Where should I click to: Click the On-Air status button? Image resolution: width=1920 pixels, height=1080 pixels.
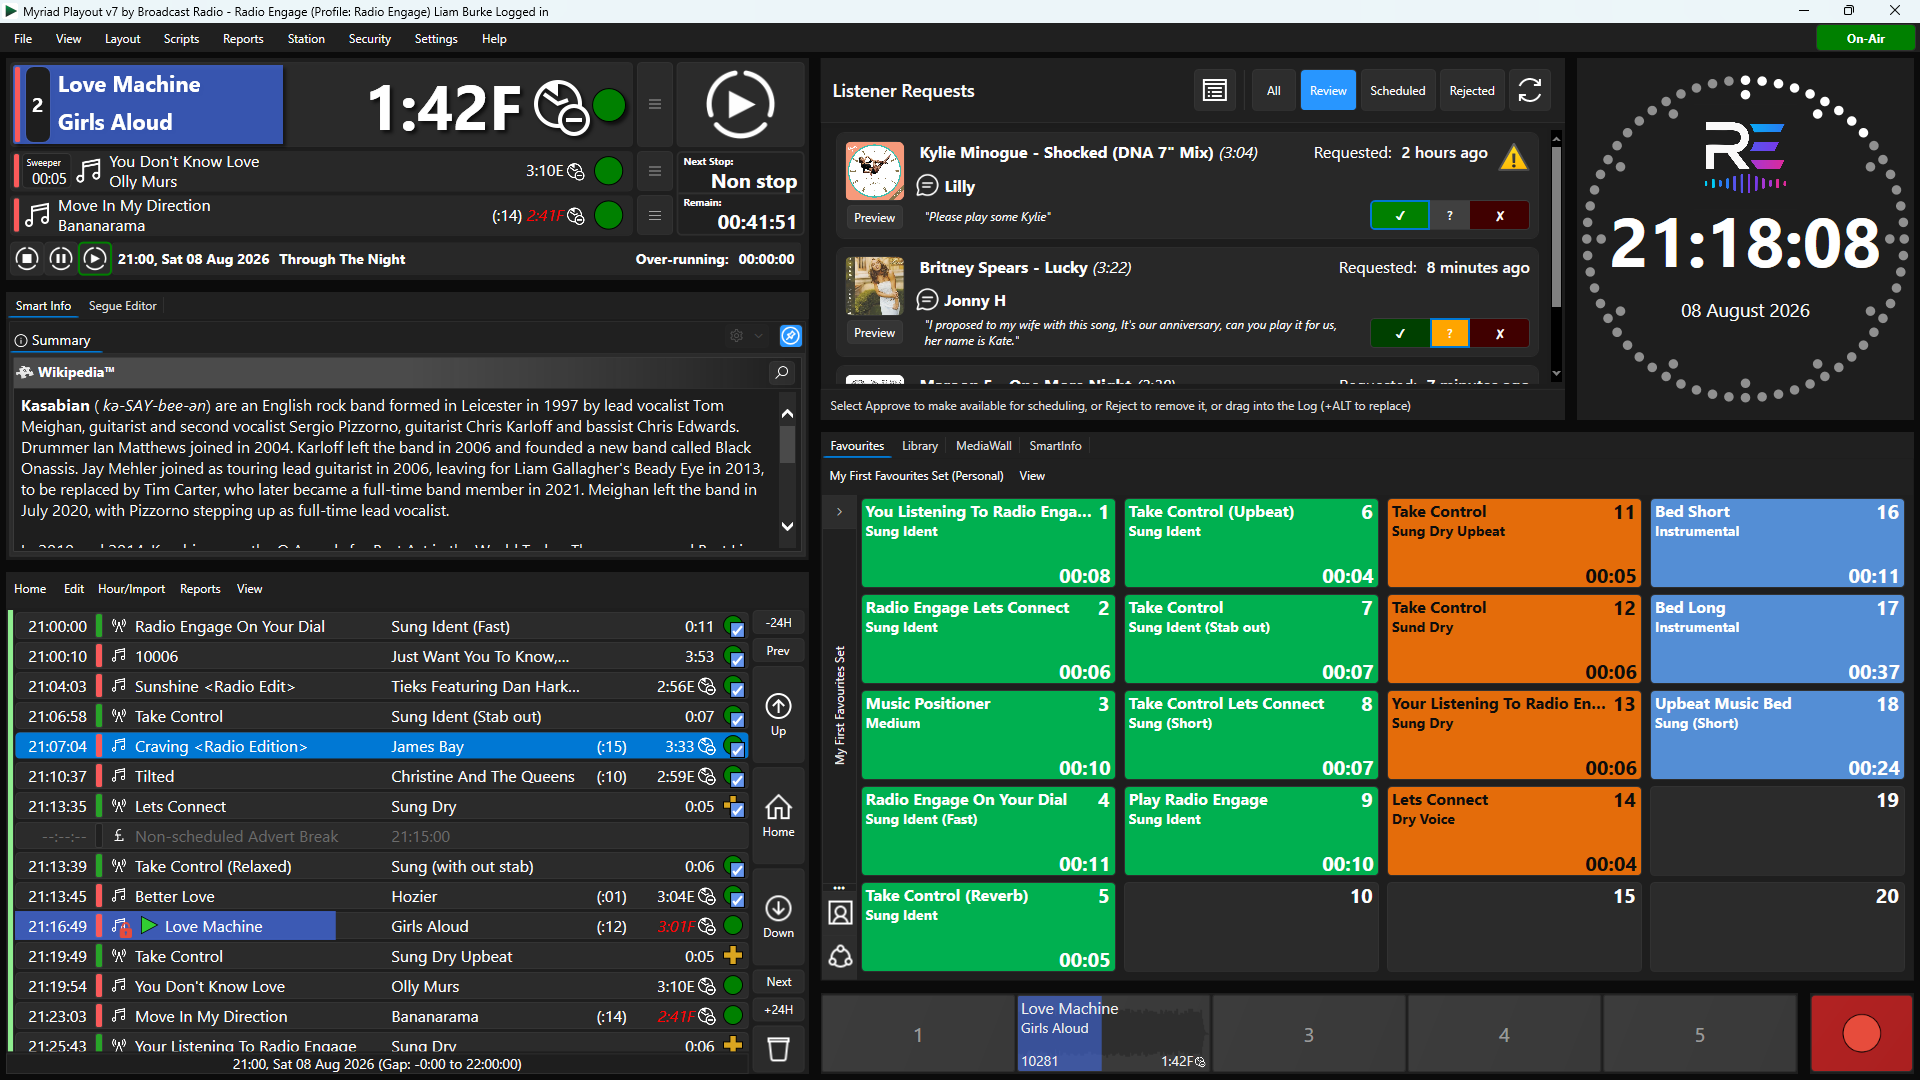tap(1865, 39)
